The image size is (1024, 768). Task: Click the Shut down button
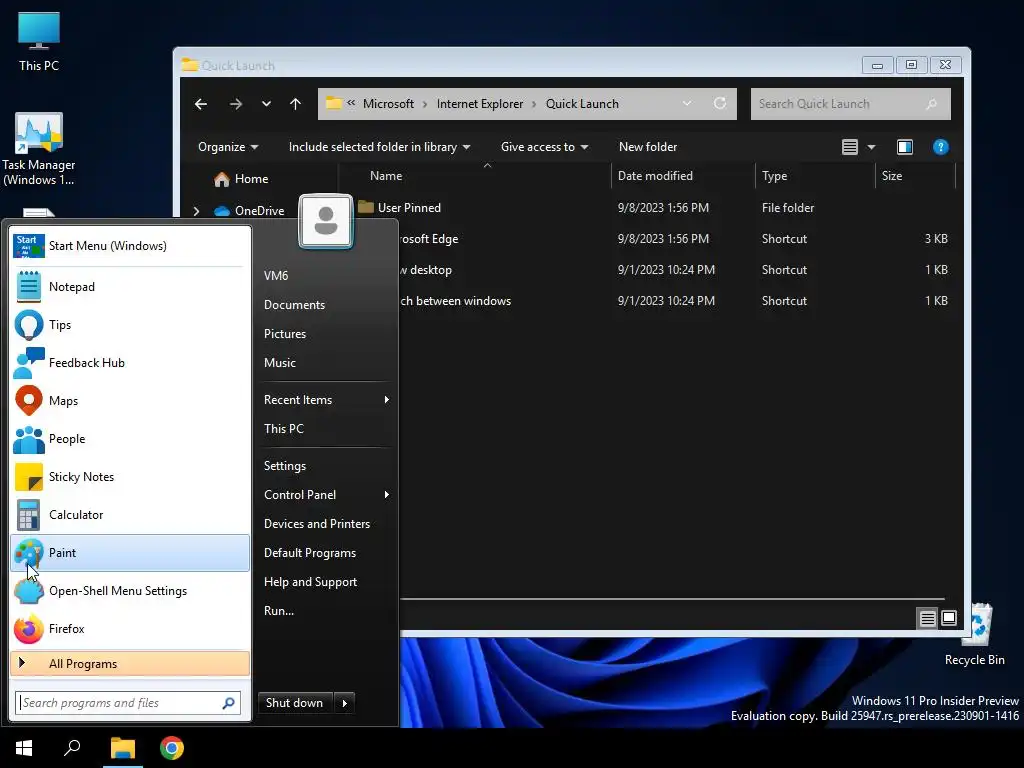point(295,703)
